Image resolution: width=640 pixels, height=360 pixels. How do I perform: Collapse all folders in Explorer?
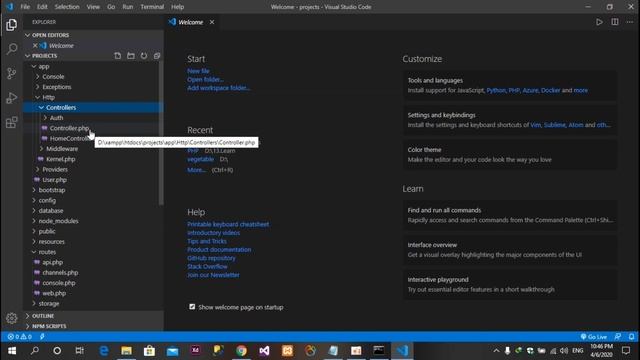click(x=157, y=56)
